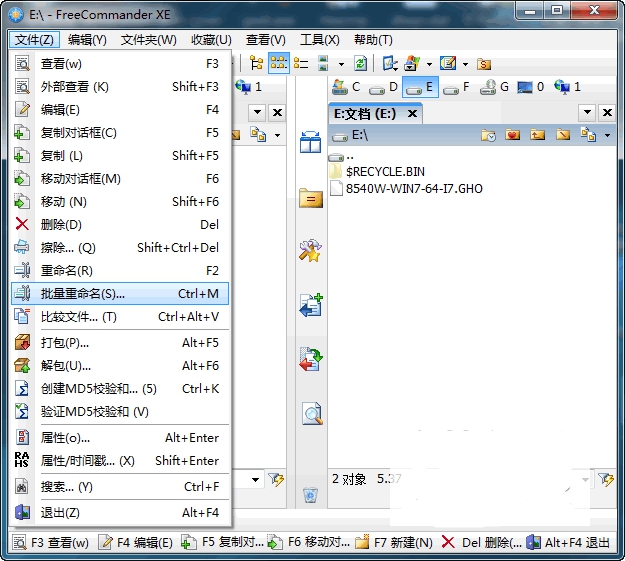
Task: Expand the thumbnails view dropdown arrow
Action: [x=341, y=64]
